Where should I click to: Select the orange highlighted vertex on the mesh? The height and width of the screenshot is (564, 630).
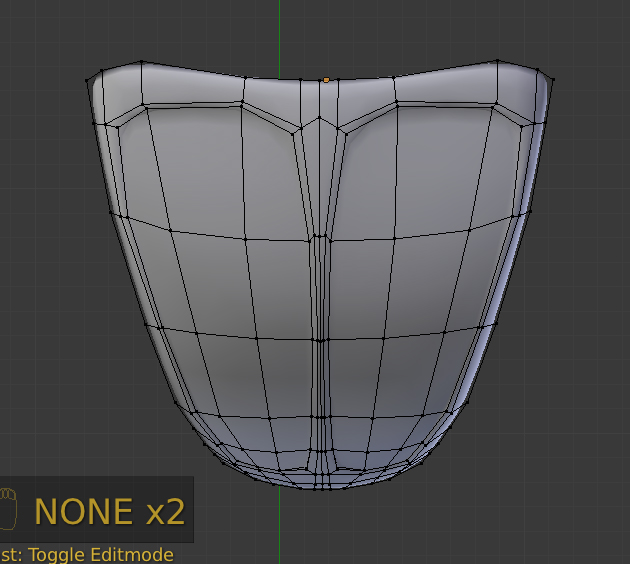tap(326, 80)
